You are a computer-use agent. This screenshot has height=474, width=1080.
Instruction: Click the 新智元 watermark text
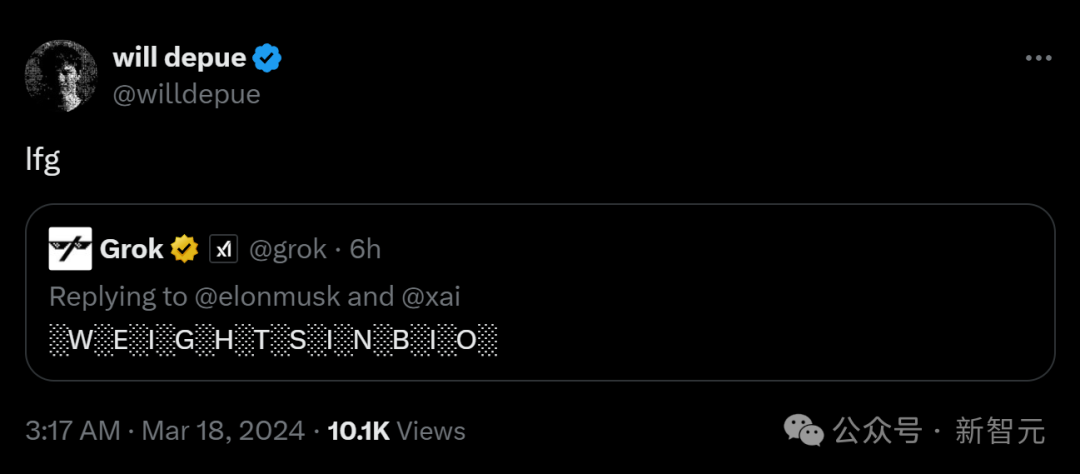coord(1000,431)
